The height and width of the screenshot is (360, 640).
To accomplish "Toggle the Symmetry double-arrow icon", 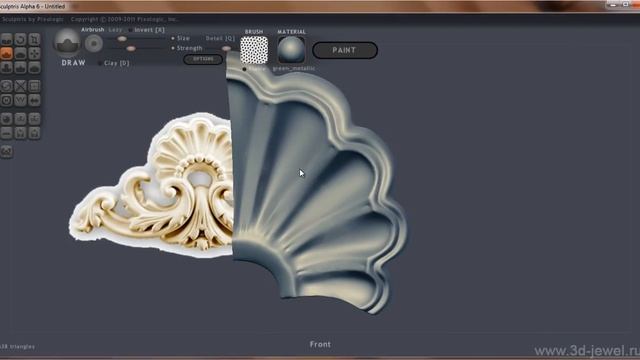I will pos(34,100).
